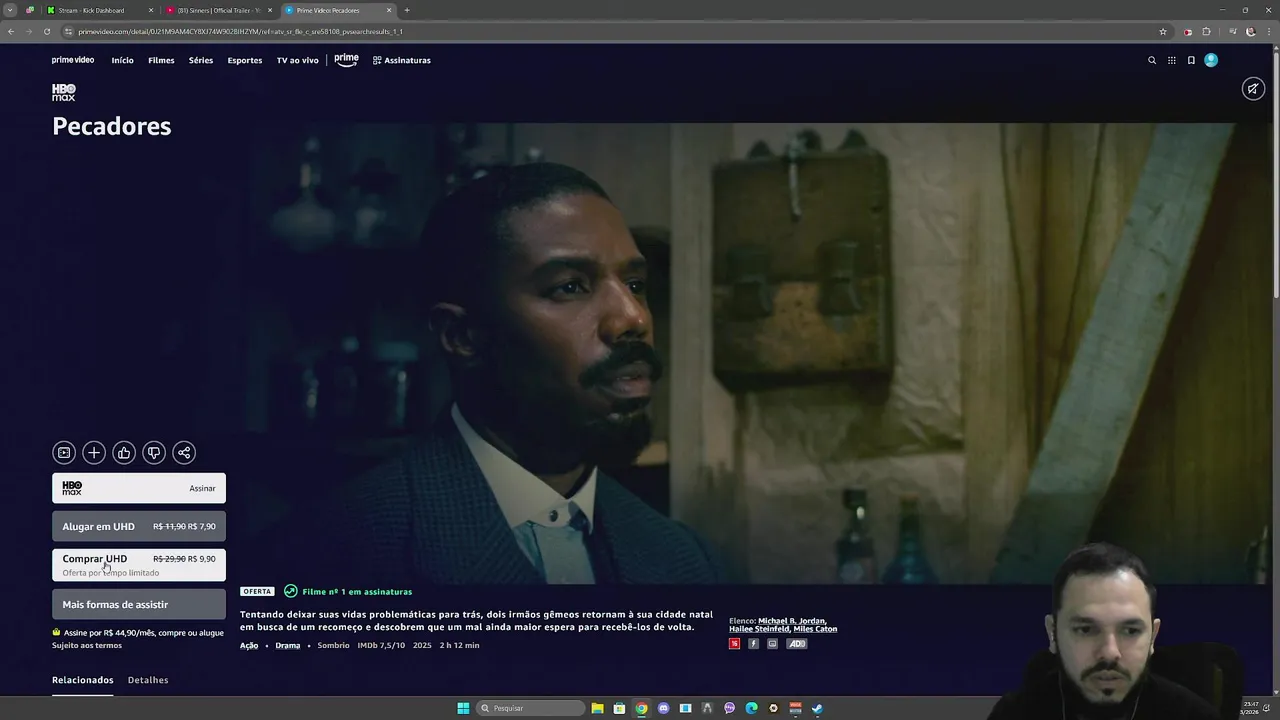Screen dimensions: 1280x720
Task: Open Mais formas de assistir
Action: [x=139, y=604]
